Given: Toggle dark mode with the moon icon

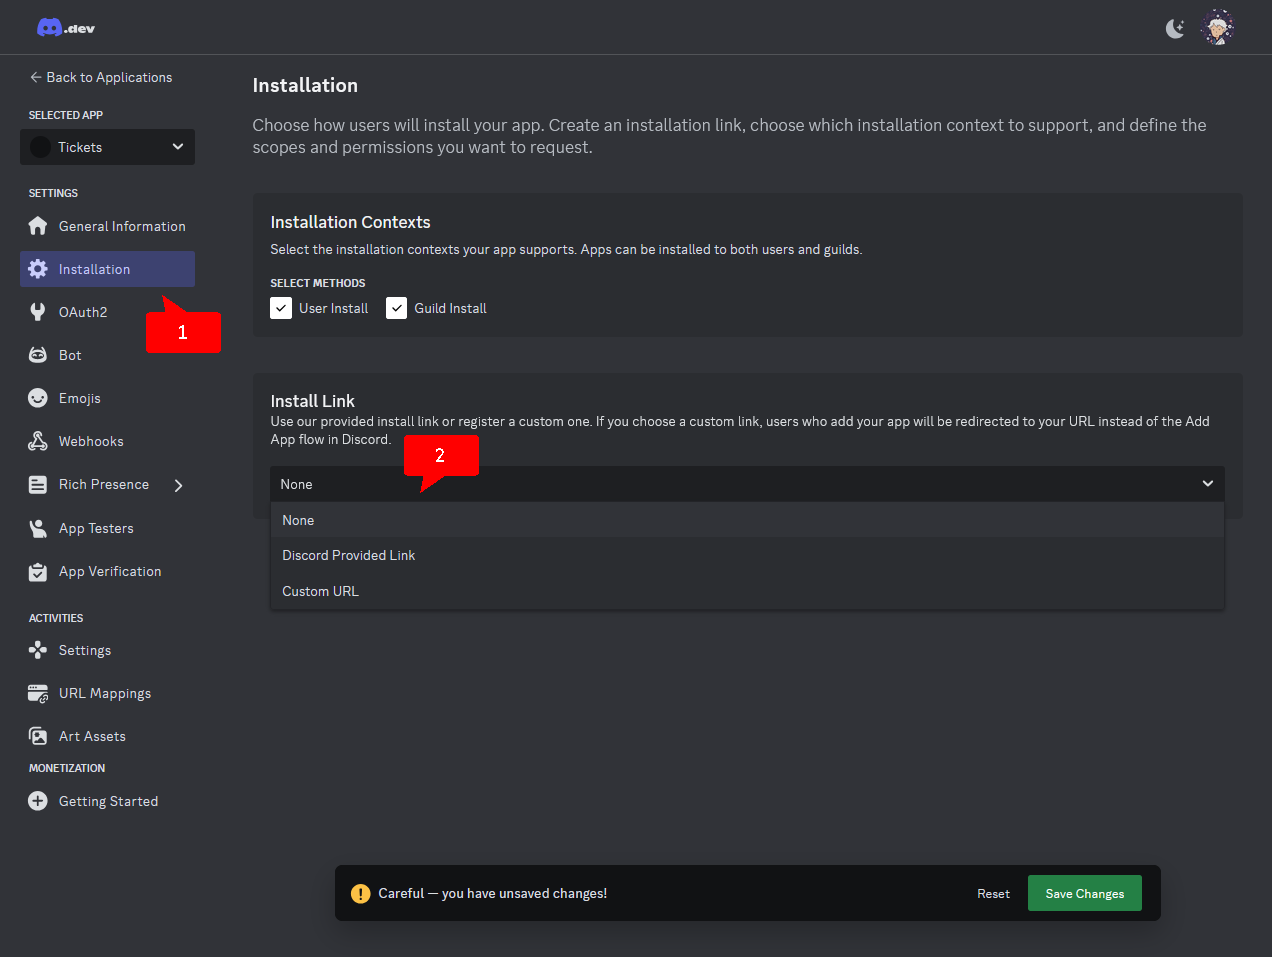Looking at the screenshot, I should coord(1175,27).
